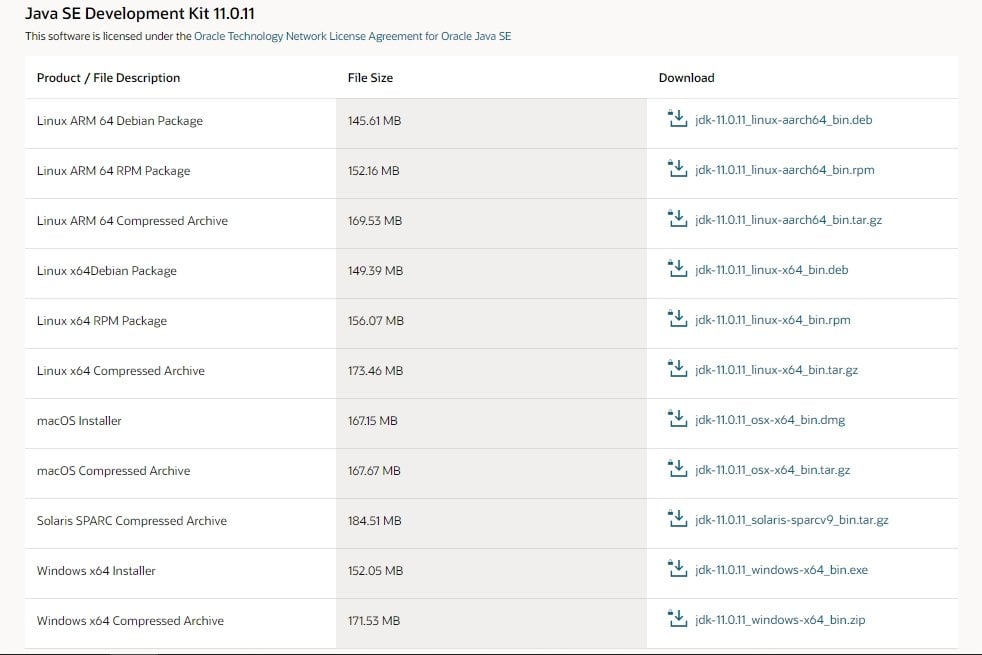Screen dimensions: 982x655
Task: Select Linux ARM 64 Debian Package text
Action: click(x=120, y=121)
